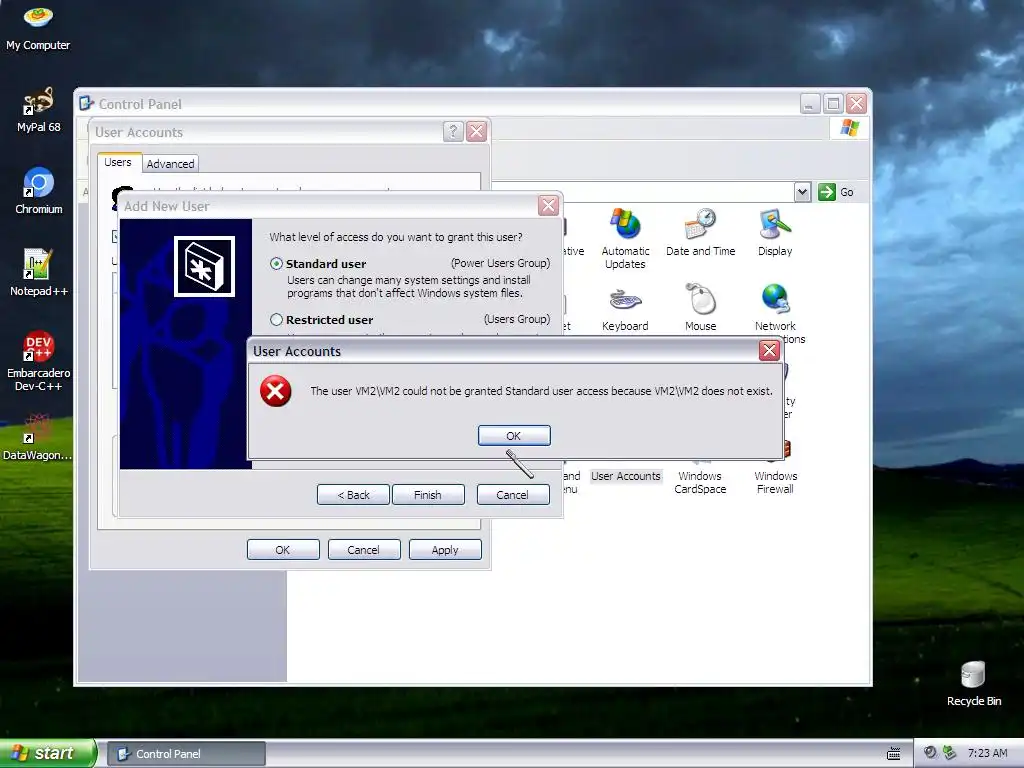Click the Back button in Add New User
1024x768 pixels.
click(x=353, y=494)
